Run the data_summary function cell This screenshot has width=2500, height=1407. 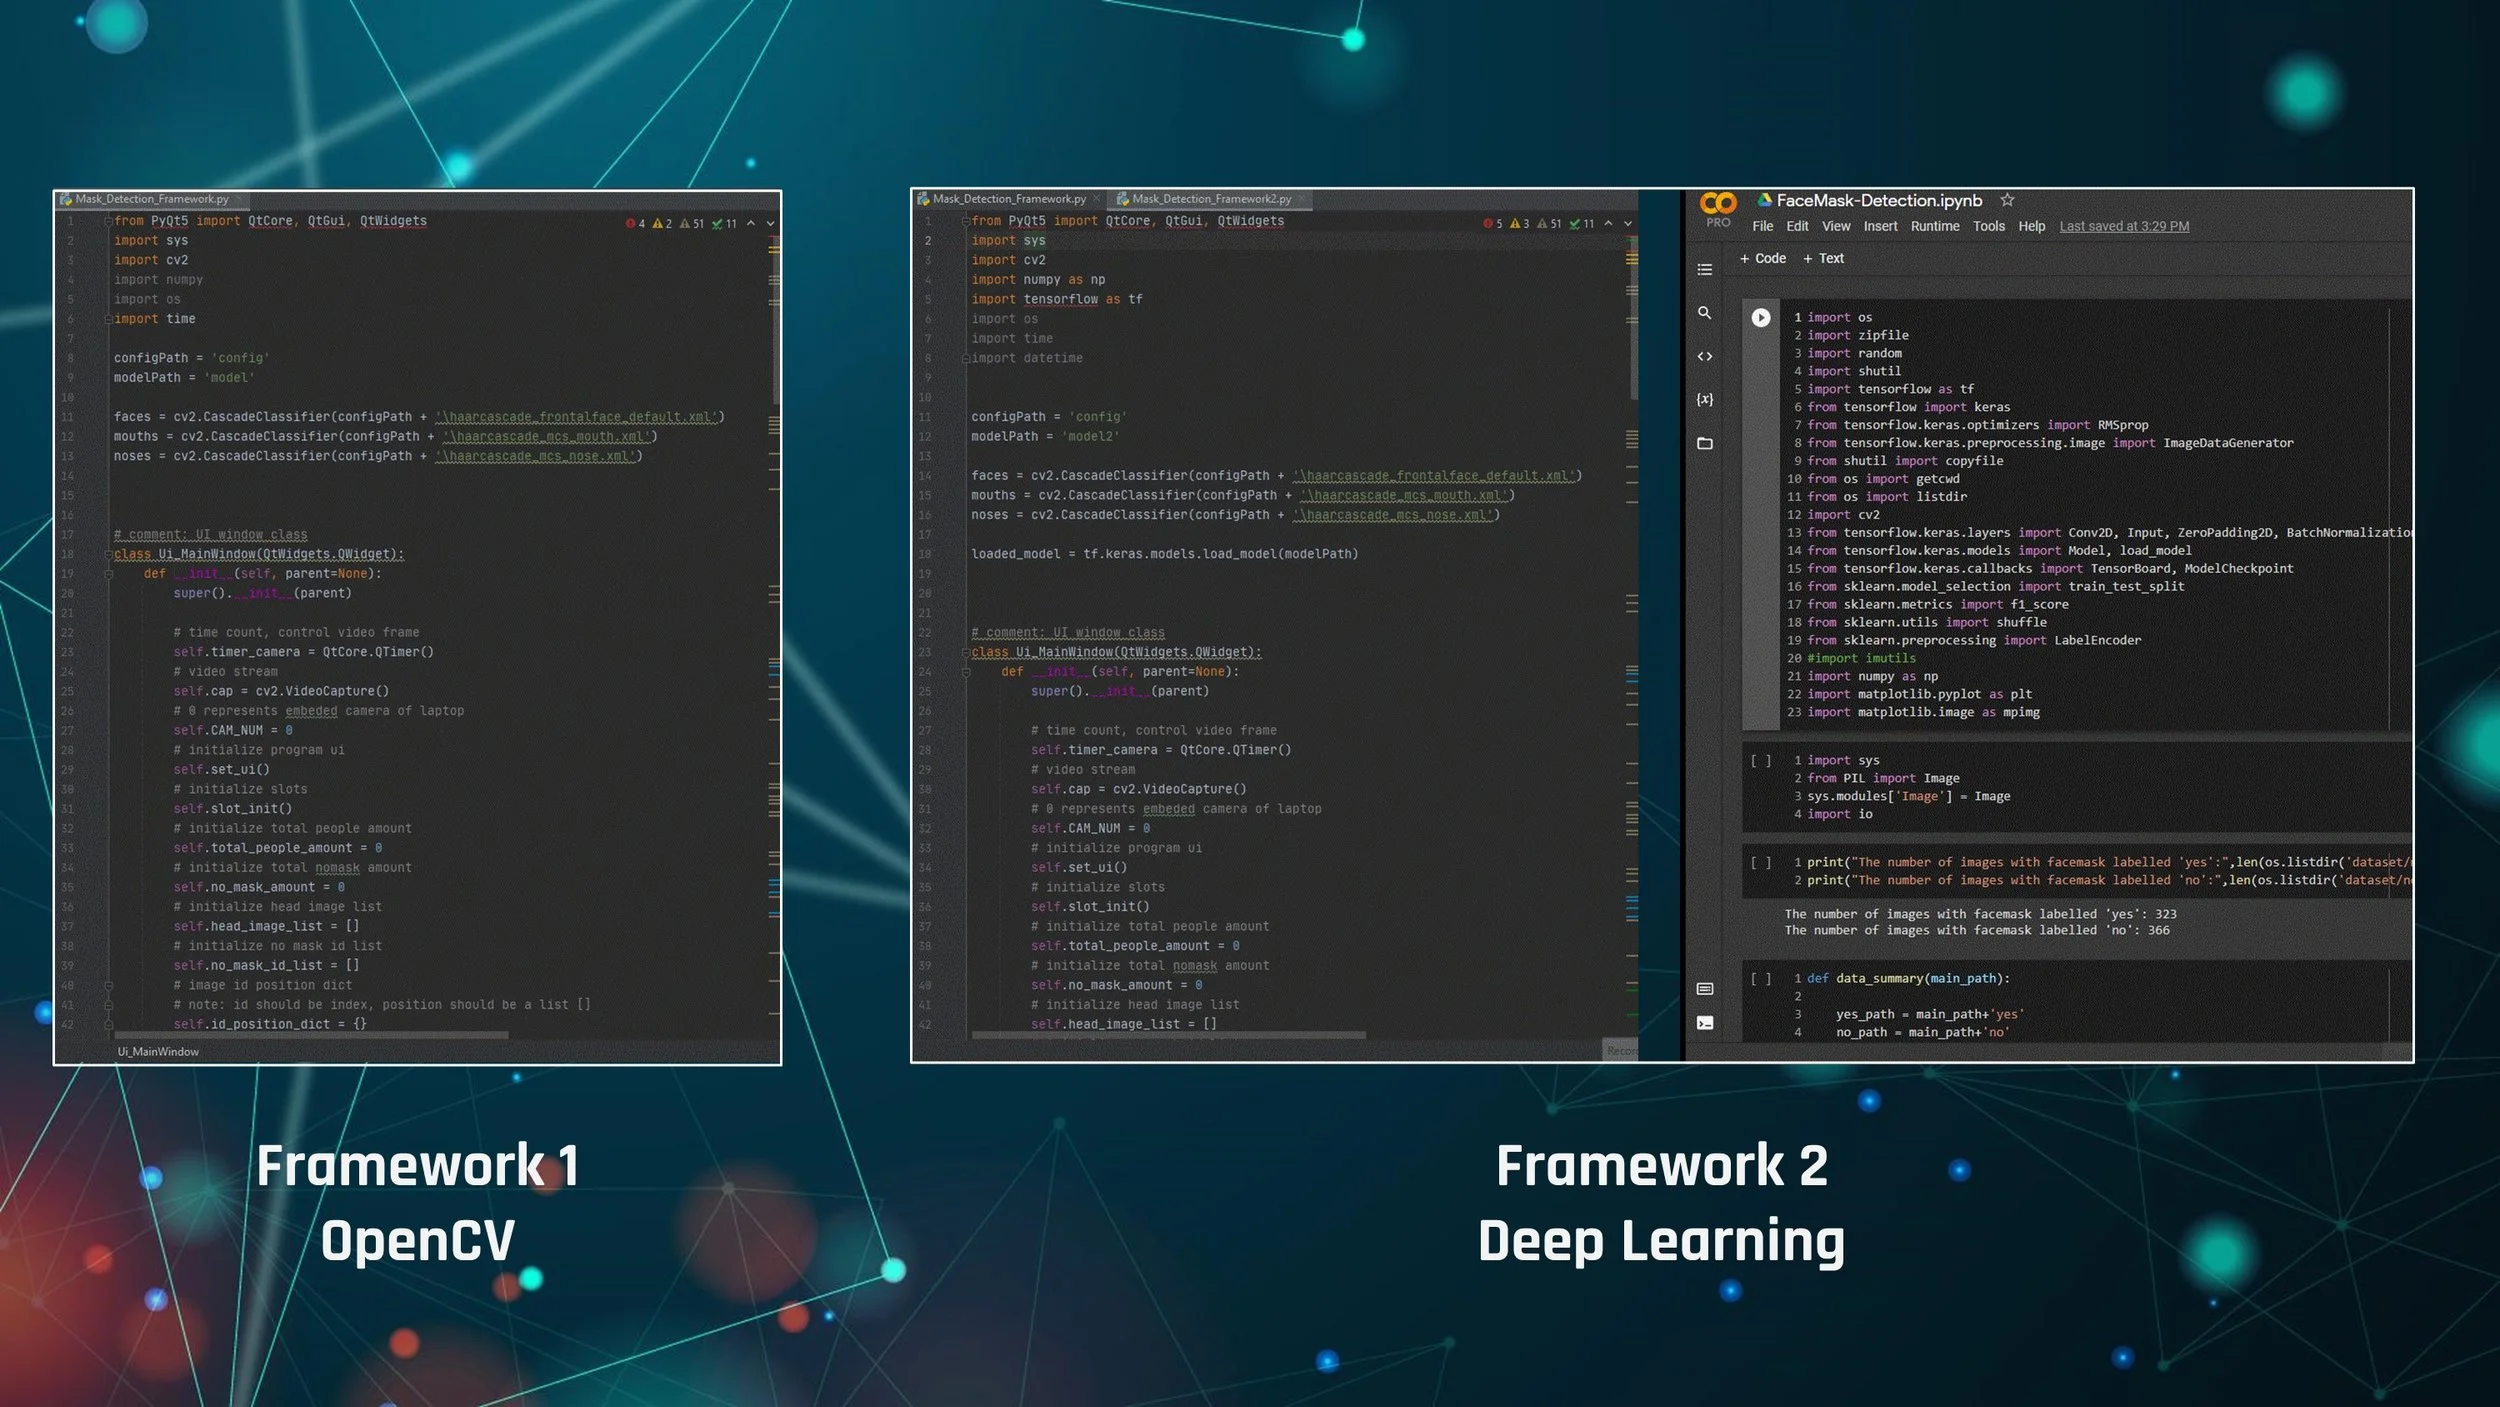click(x=1761, y=979)
